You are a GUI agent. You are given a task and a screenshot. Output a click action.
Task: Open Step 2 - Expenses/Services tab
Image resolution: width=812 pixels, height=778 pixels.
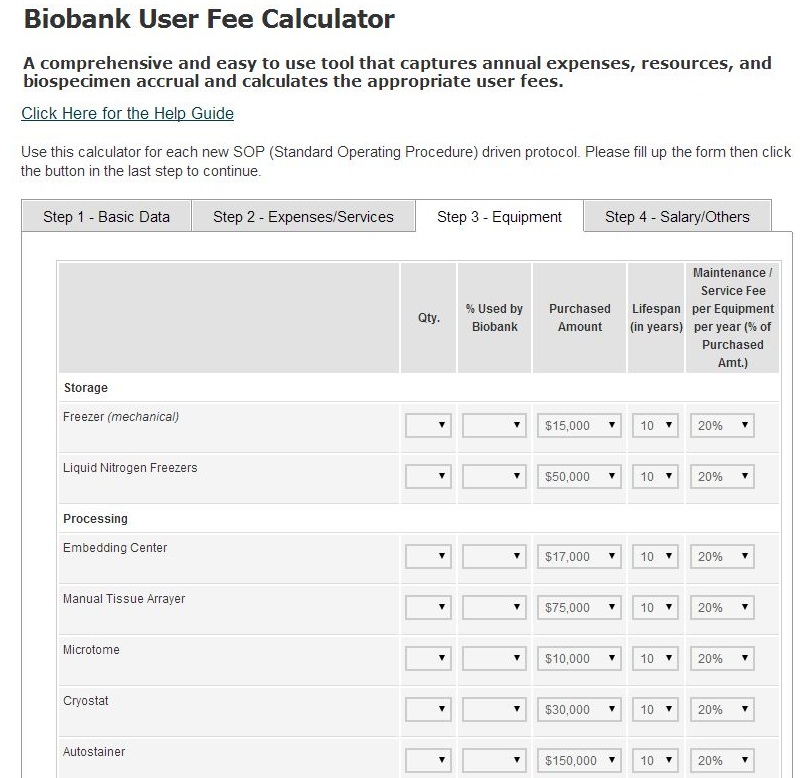click(x=303, y=217)
